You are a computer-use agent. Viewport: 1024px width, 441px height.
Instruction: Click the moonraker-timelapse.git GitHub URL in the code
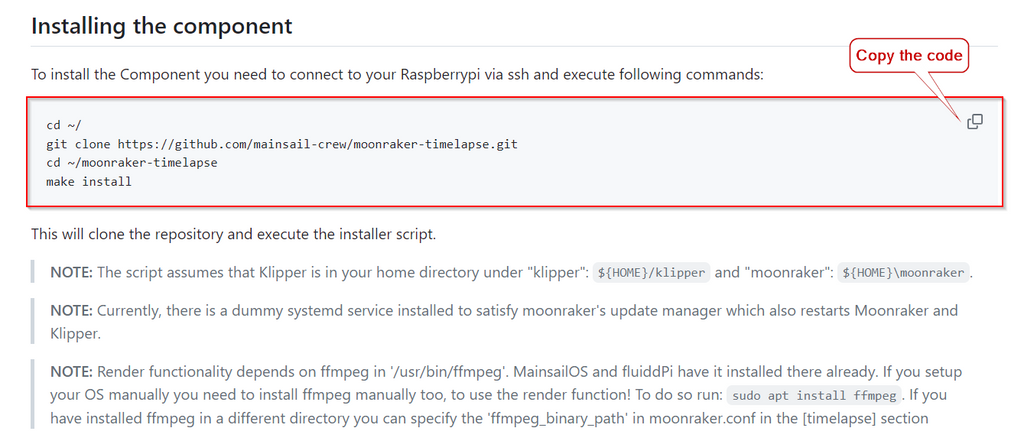point(317,144)
